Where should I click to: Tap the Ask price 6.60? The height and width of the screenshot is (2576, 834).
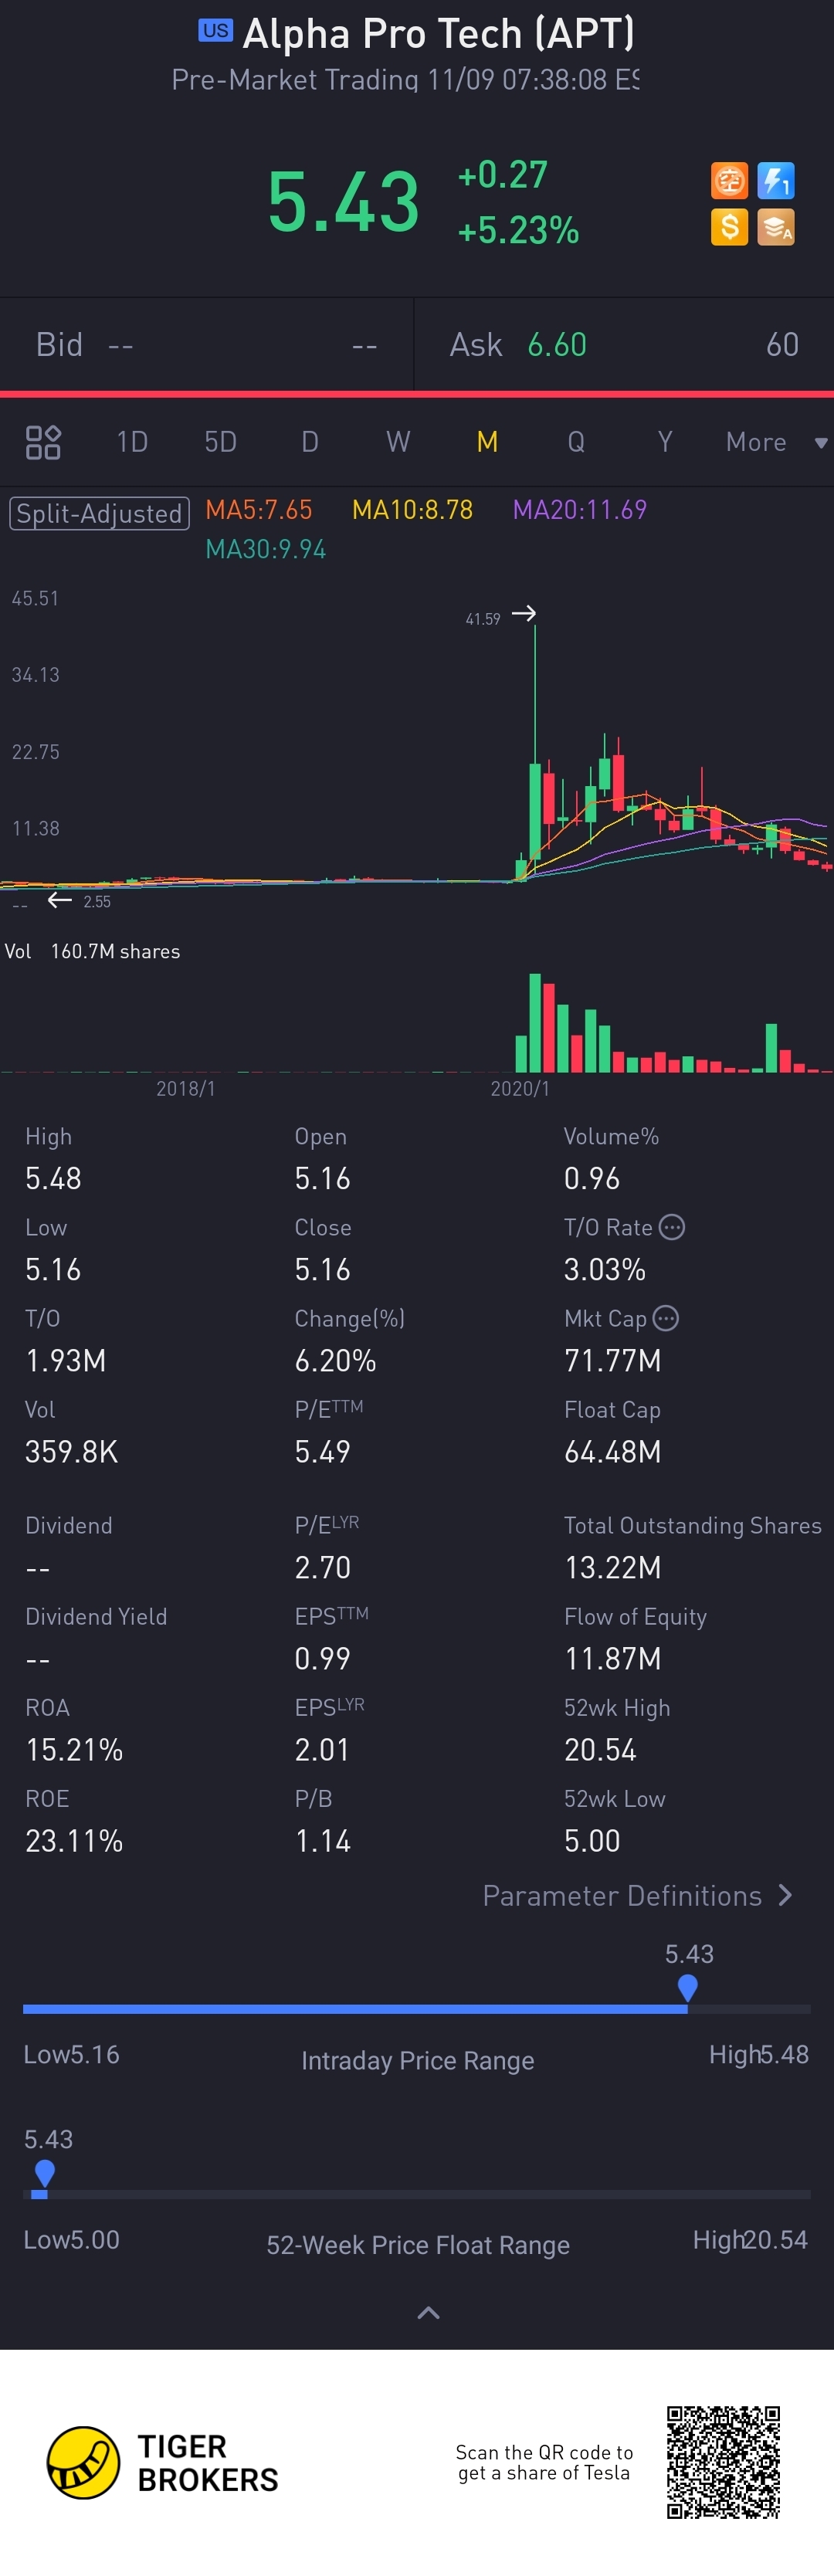[x=557, y=345]
